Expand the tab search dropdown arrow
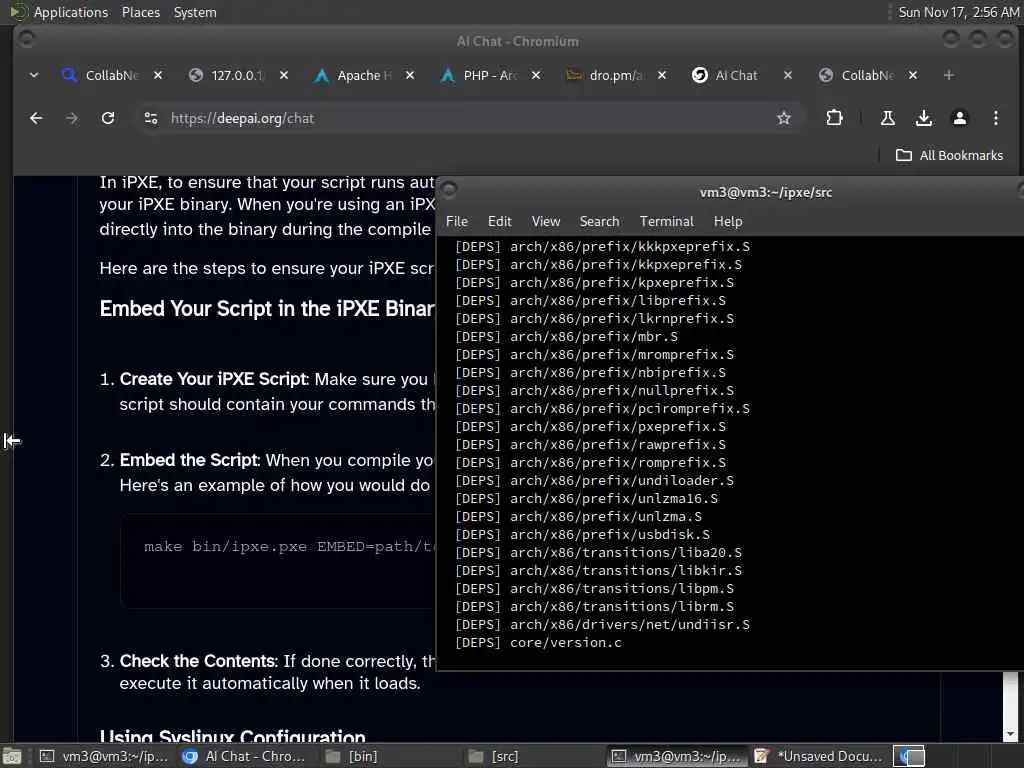 coord(34,76)
